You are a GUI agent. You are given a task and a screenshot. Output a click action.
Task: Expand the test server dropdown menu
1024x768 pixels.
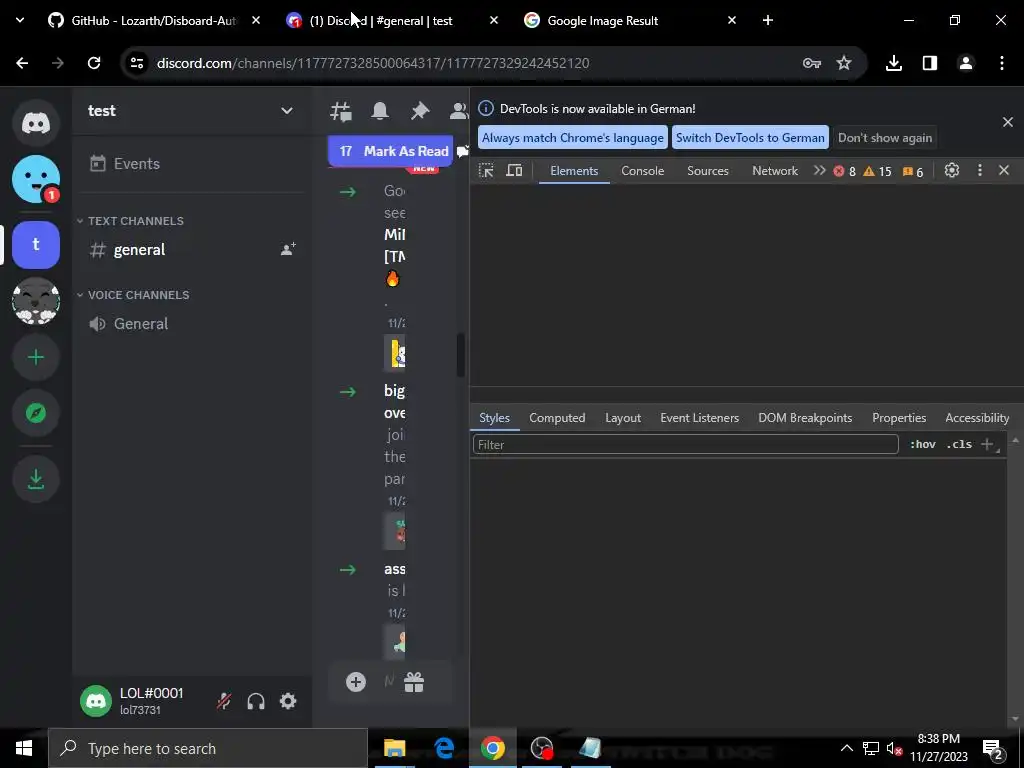pos(287,110)
